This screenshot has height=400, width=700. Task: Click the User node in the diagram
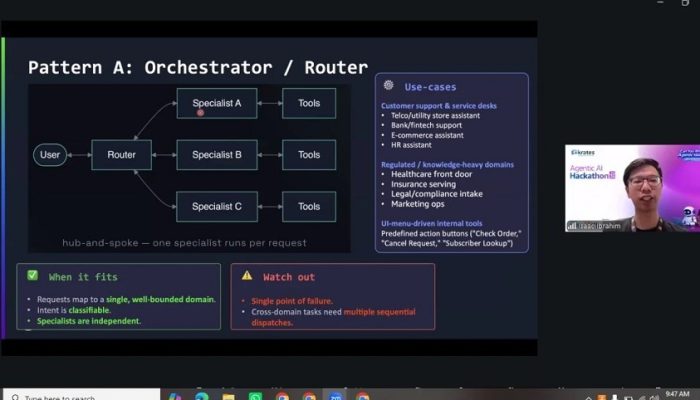point(50,155)
